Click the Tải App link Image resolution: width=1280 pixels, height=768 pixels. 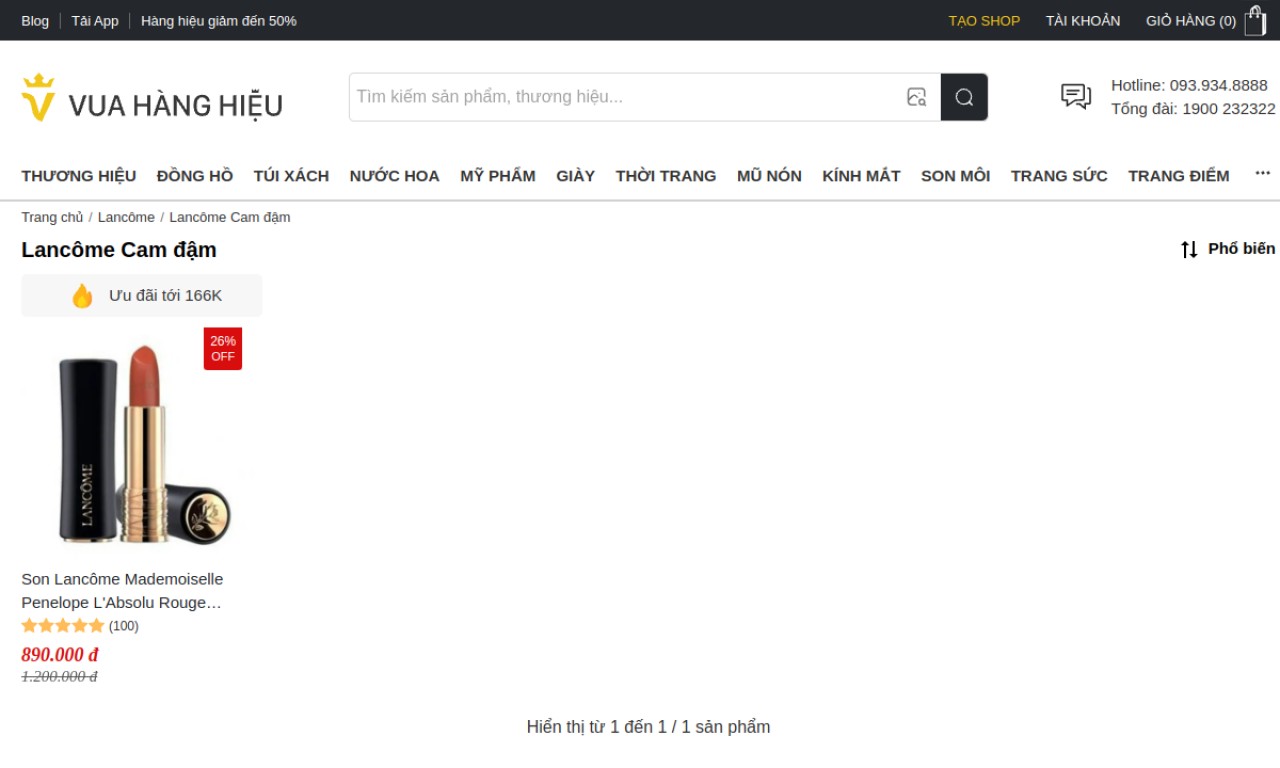tap(95, 21)
